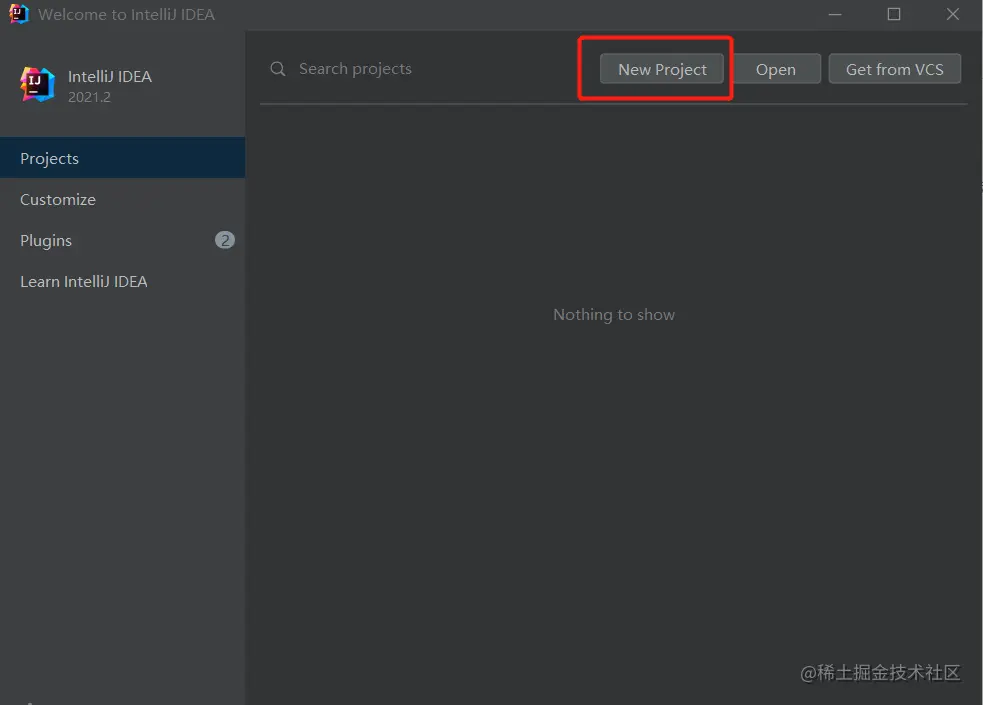This screenshot has width=983, height=705.
Task: Click the search magnifier icon
Action: click(278, 69)
